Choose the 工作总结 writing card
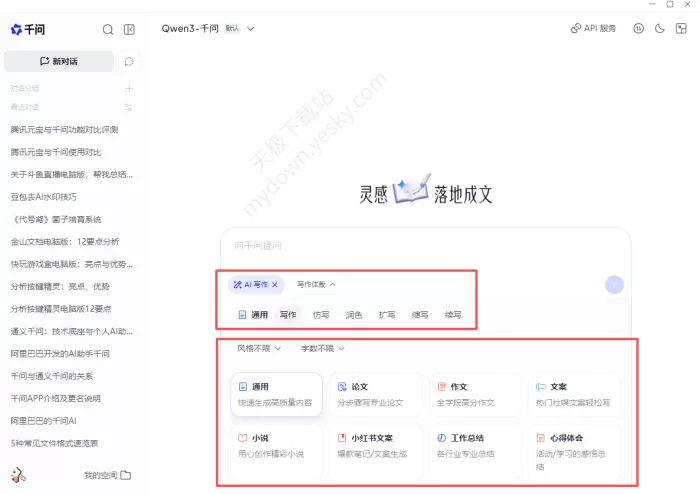 pyautogui.click(x=475, y=452)
